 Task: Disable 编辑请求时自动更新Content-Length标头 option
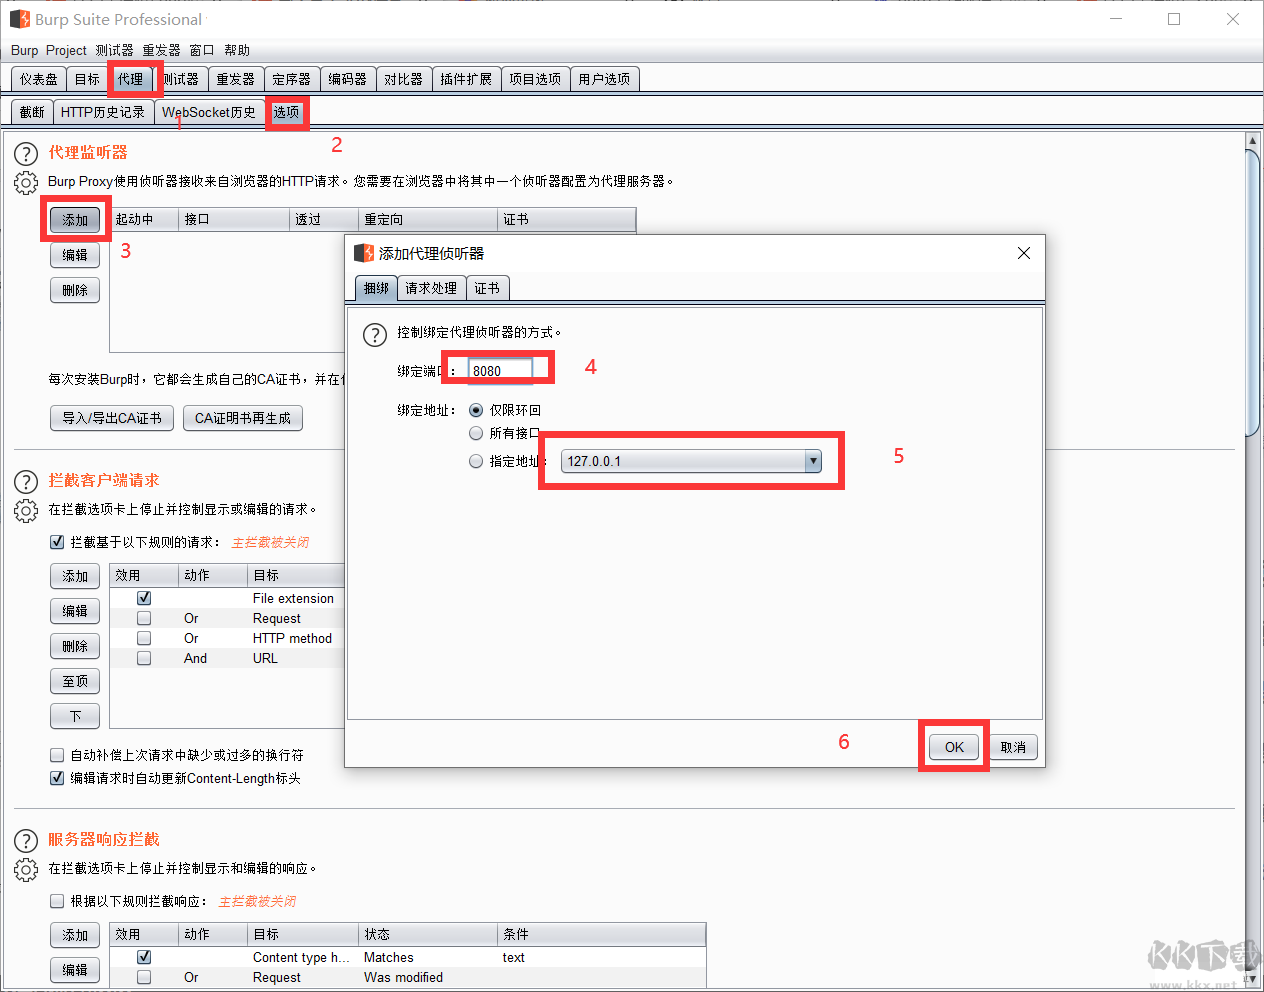coord(57,778)
